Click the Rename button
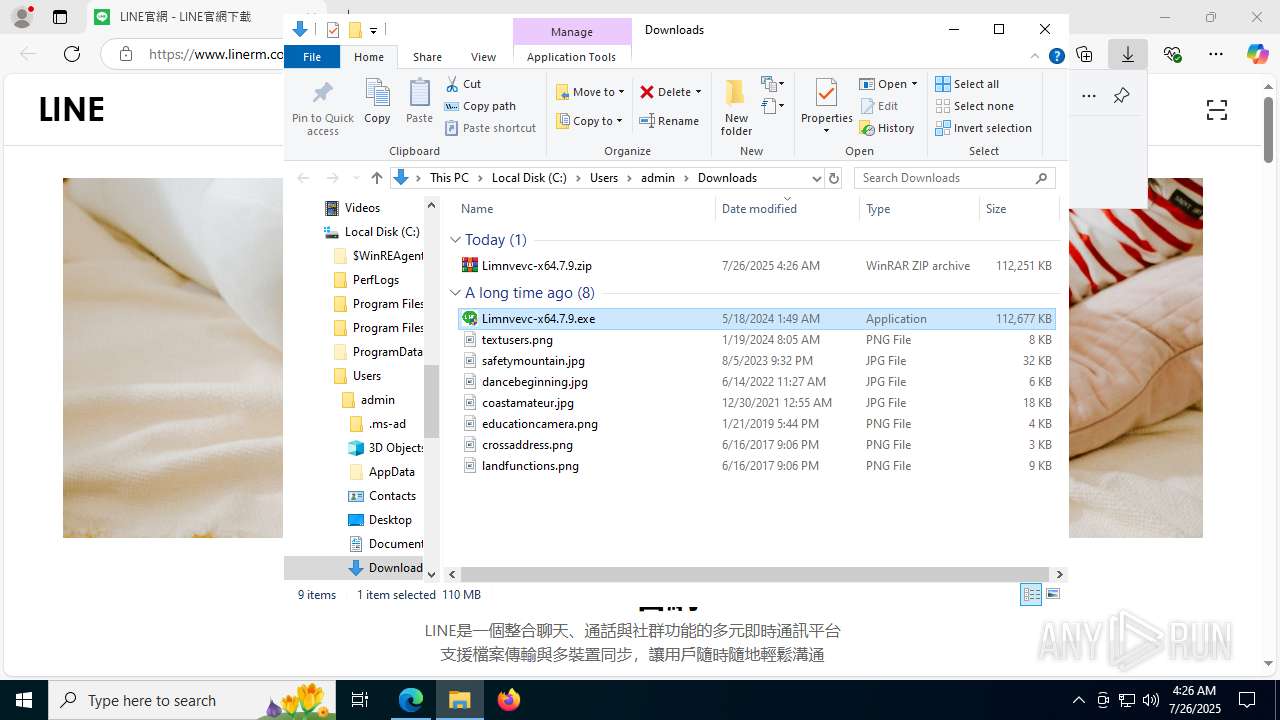The image size is (1280, 720). point(669,121)
